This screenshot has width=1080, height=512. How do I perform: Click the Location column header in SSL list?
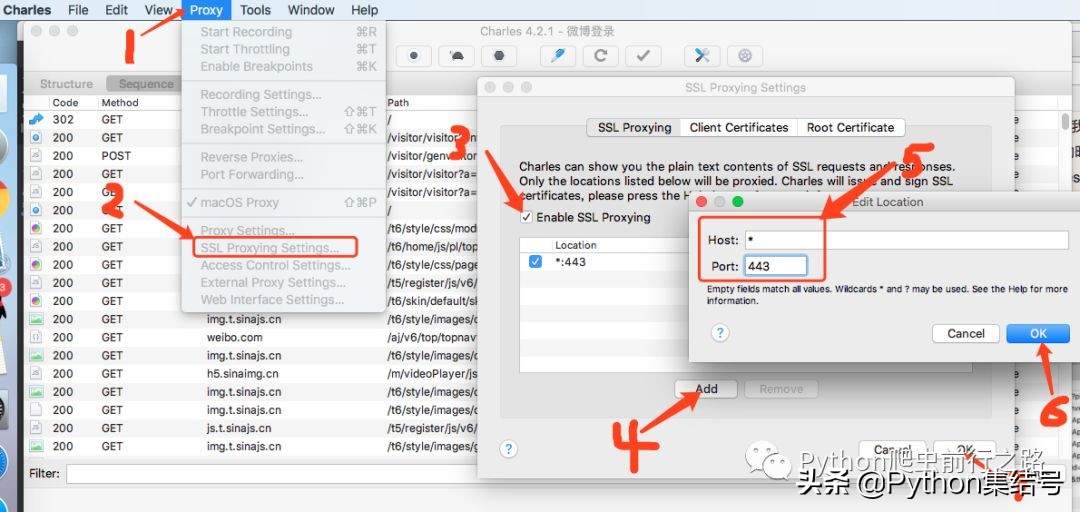pyautogui.click(x=576, y=245)
